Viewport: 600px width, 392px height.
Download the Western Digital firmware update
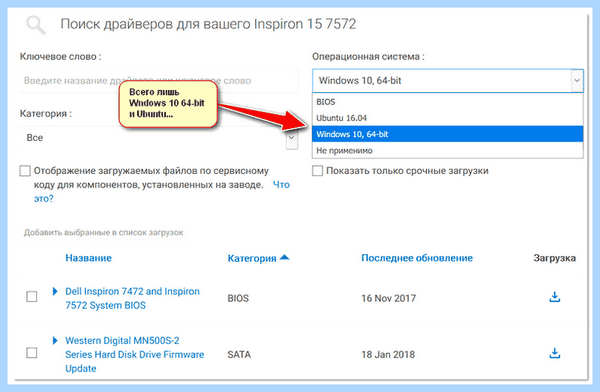tap(554, 353)
